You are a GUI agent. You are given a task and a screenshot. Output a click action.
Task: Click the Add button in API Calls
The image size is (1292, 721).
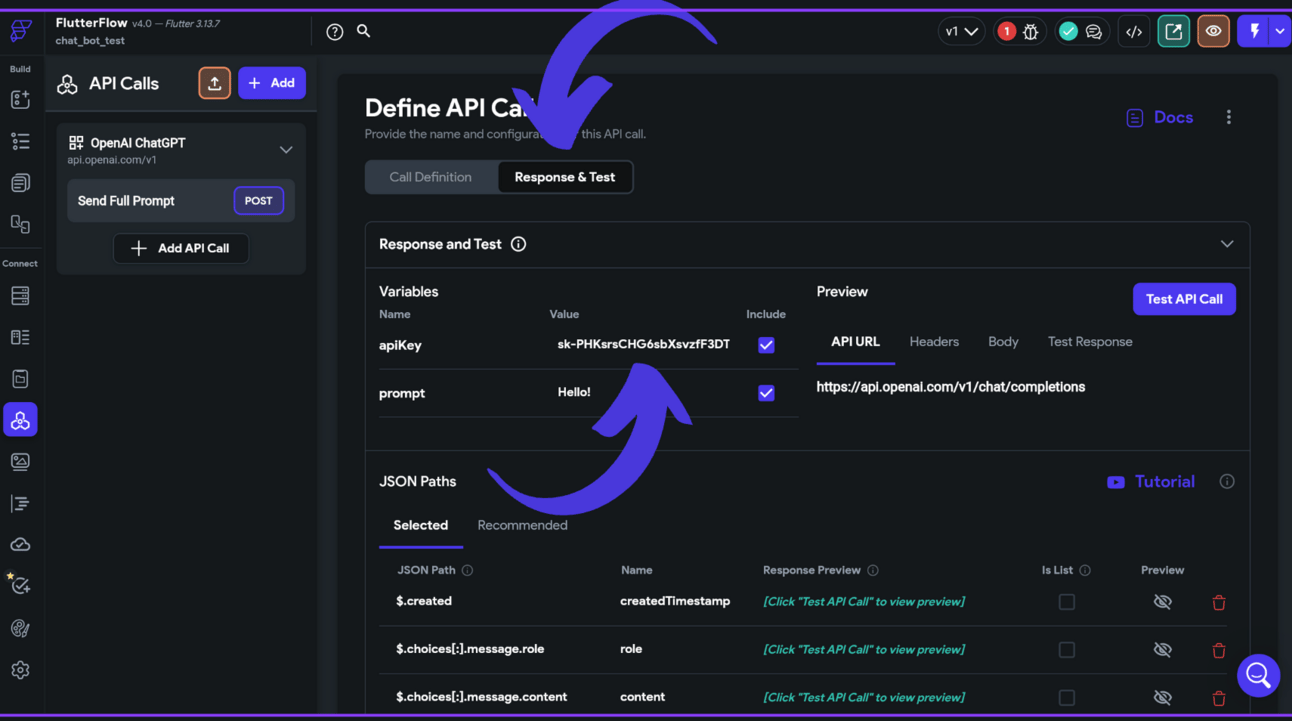272,83
